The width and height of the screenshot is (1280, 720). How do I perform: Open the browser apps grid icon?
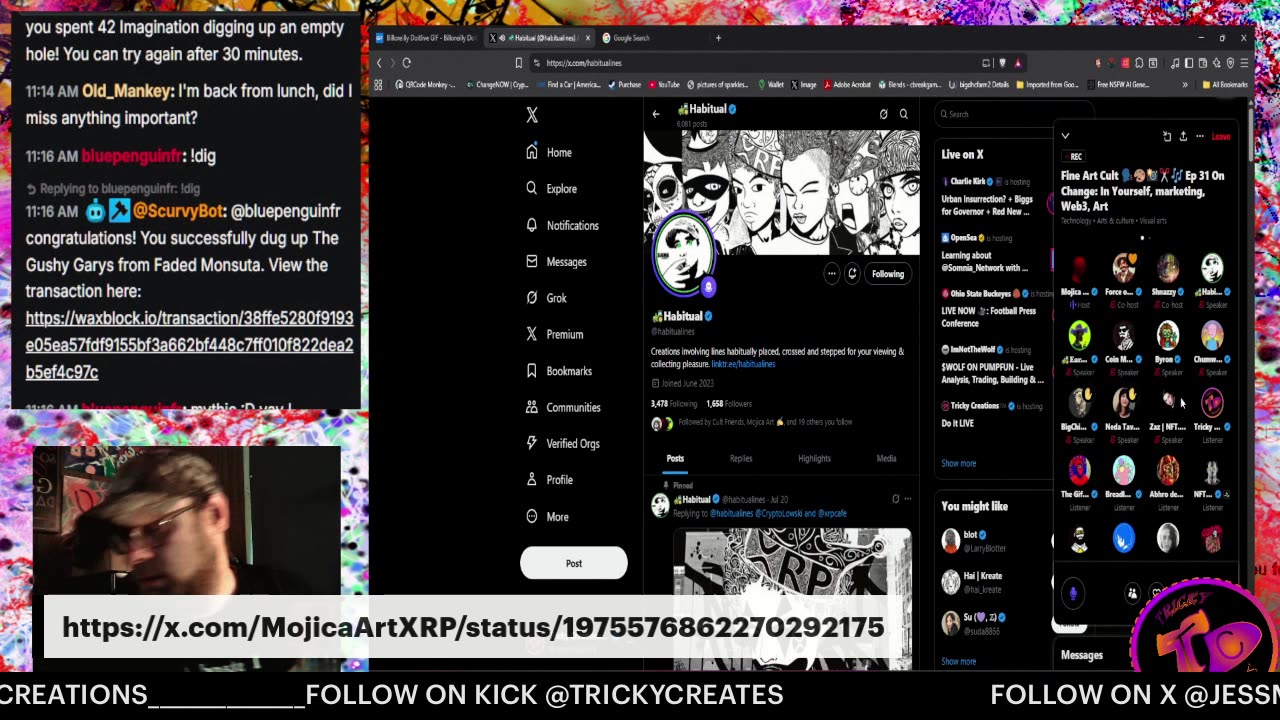tap(378, 85)
